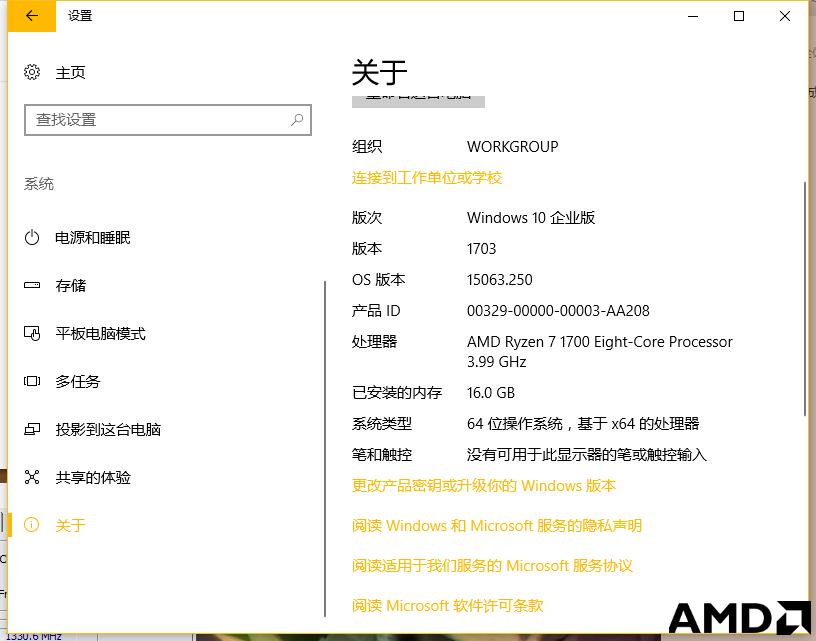Image resolution: width=816 pixels, height=641 pixels.
Task: Click the 已安装的内存 label
Action: 397,393
